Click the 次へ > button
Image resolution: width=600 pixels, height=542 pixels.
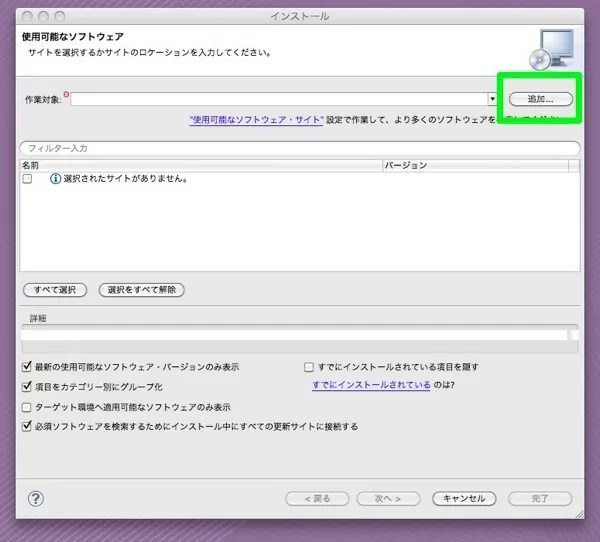[388, 498]
